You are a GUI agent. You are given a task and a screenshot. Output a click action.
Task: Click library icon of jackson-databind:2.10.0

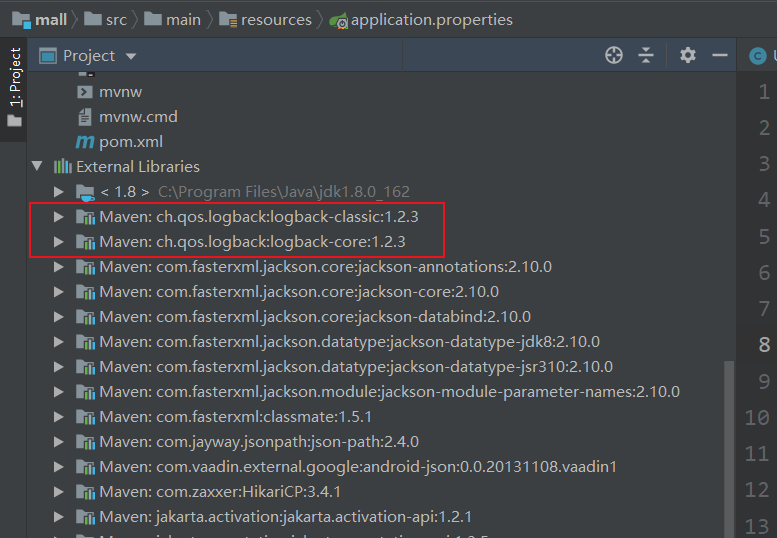coord(85,317)
